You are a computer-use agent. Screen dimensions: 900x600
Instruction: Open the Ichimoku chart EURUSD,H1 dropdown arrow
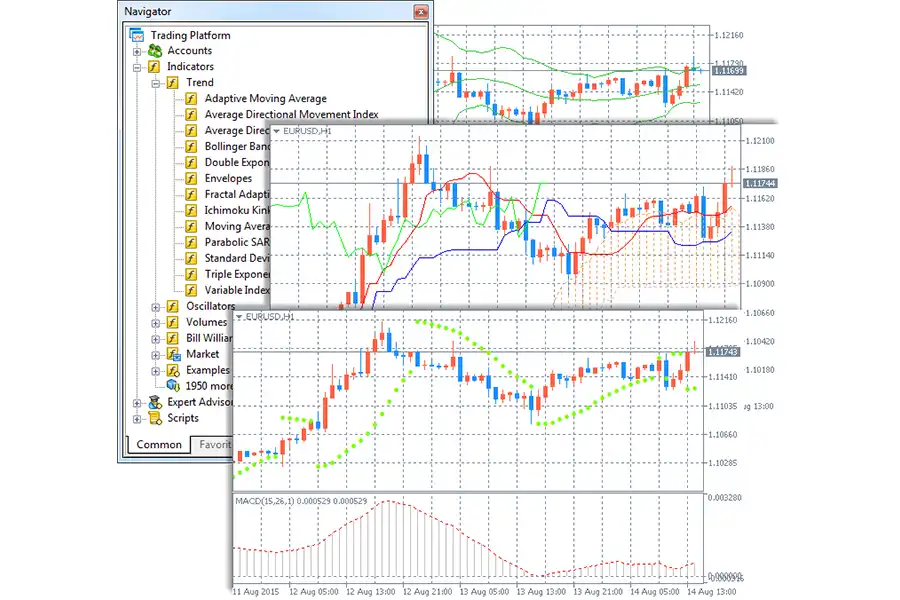click(x=277, y=131)
